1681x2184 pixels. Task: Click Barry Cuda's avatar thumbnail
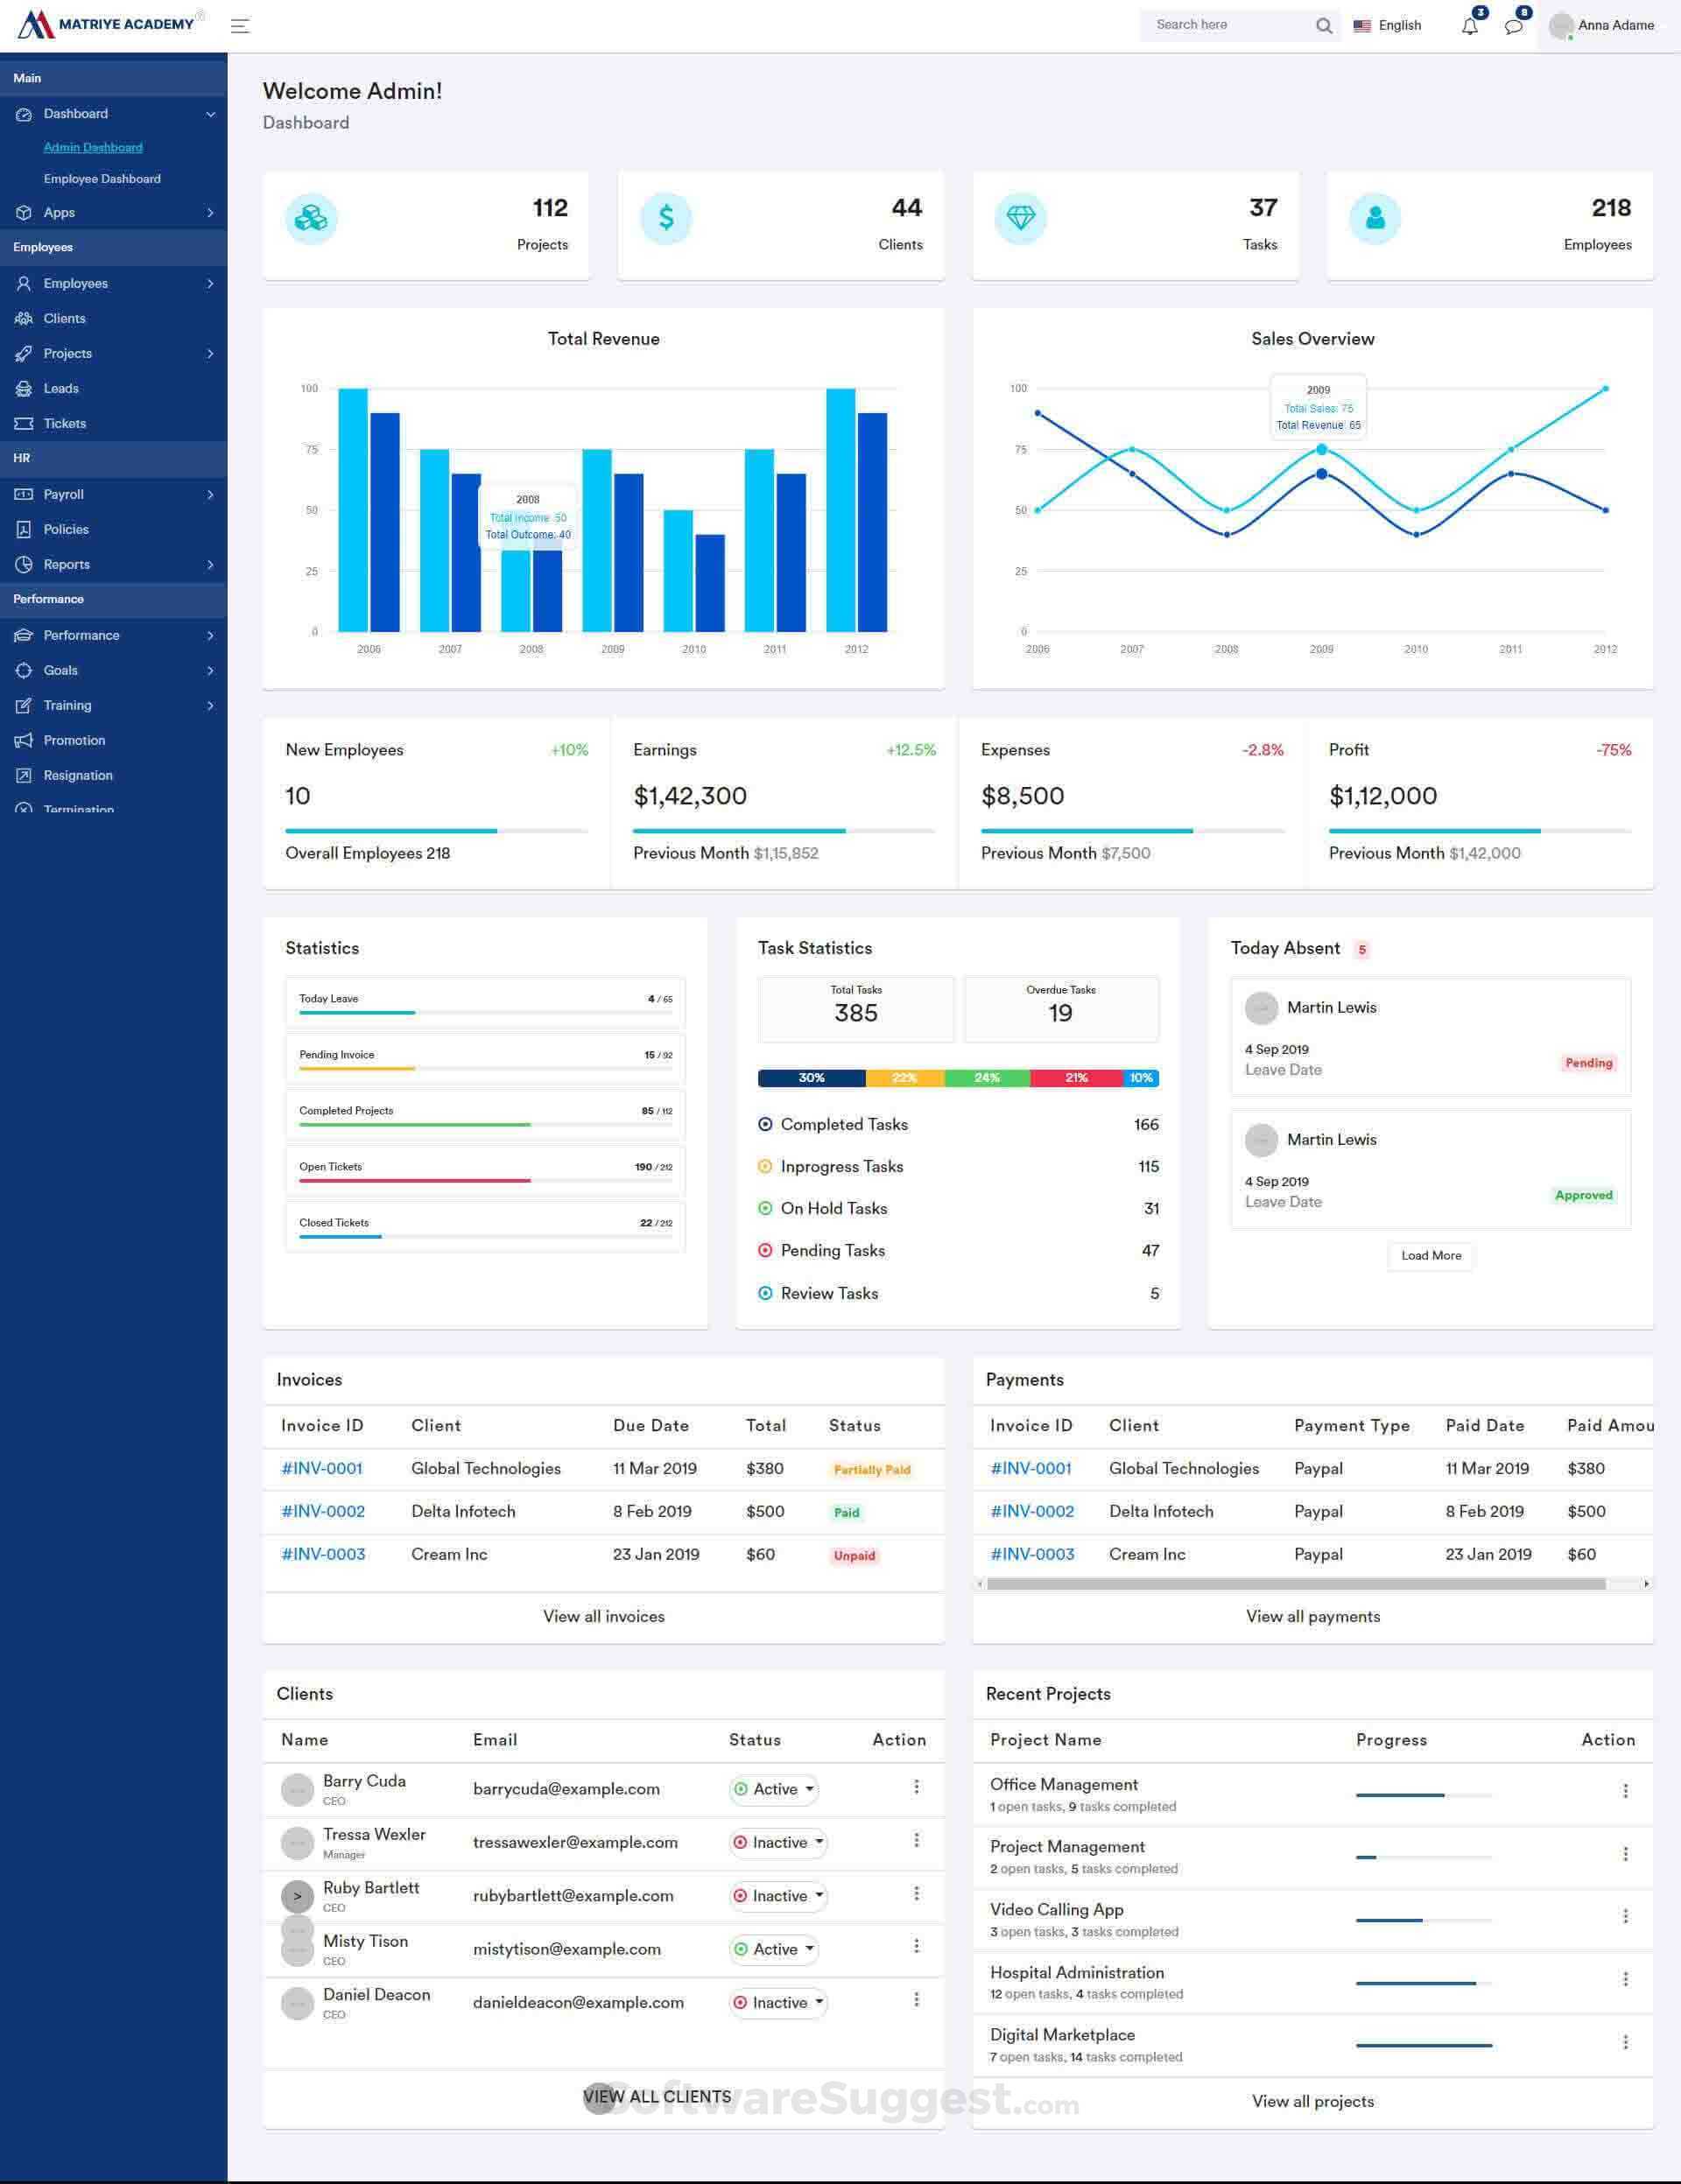point(297,1790)
